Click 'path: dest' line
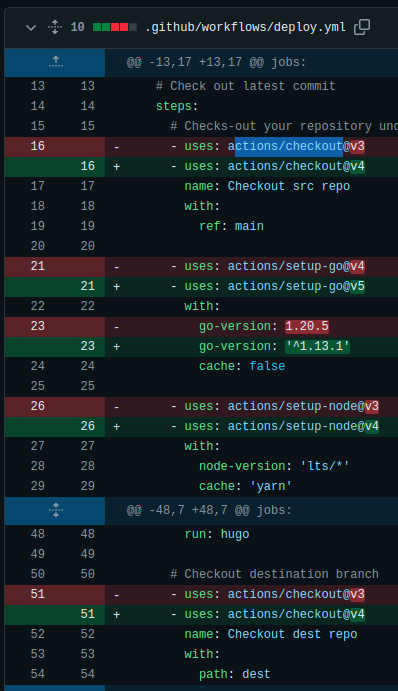398x691 pixels. coord(234,674)
